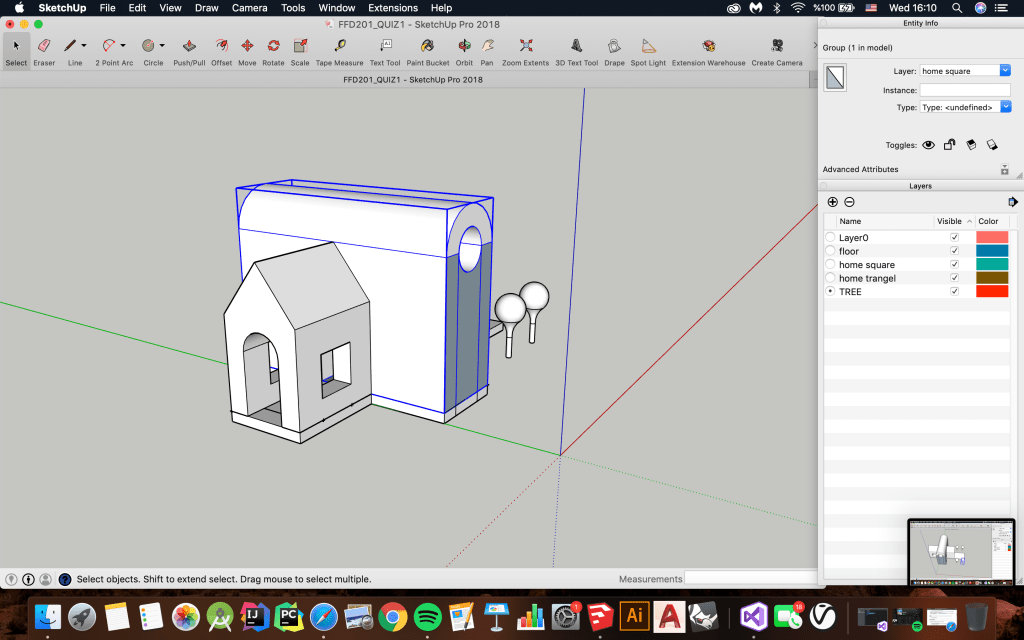Add a new layer with plus icon
1024x640 pixels.
pos(833,202)
